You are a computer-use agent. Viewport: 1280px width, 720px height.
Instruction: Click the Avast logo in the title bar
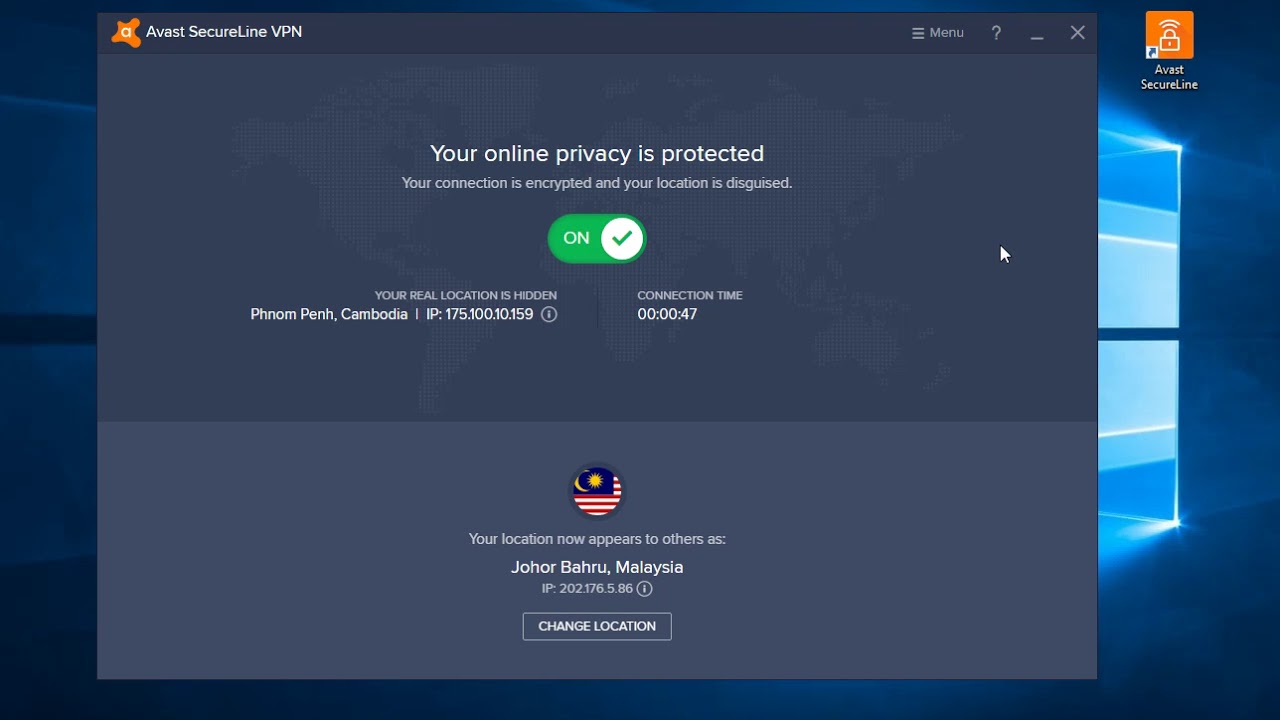[126, 32]
